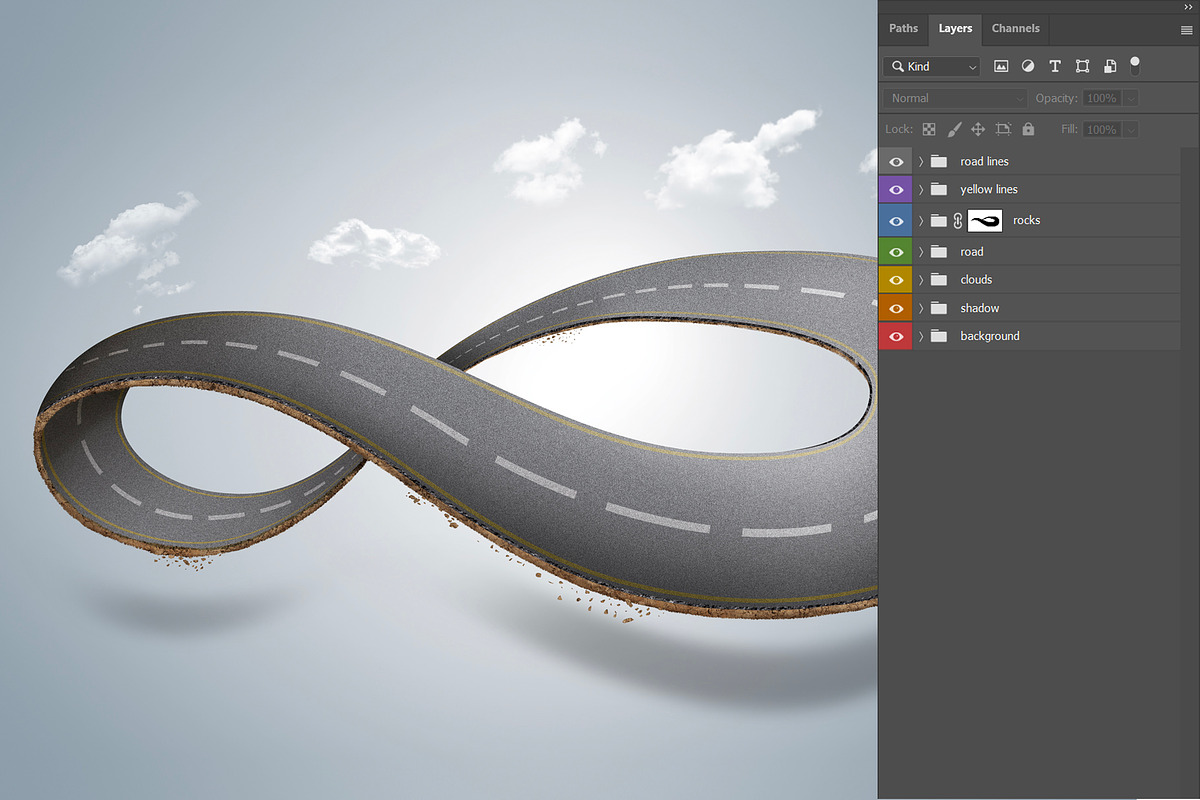The width and height of the screenshot is (1200, 800).
Task: Hide the shadow group
Action: [x=895, y=308]
